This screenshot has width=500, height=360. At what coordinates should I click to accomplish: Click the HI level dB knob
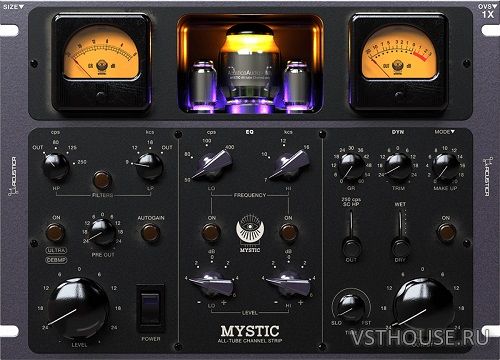pos(288,284)
